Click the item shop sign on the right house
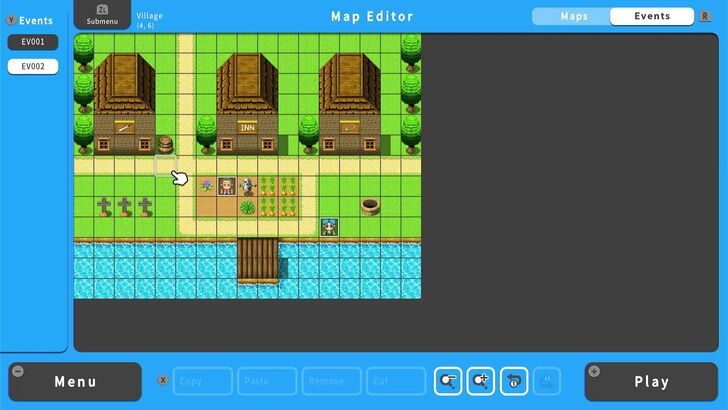The height and width of the screenshot is (410, 728). [x=350, y=127]
